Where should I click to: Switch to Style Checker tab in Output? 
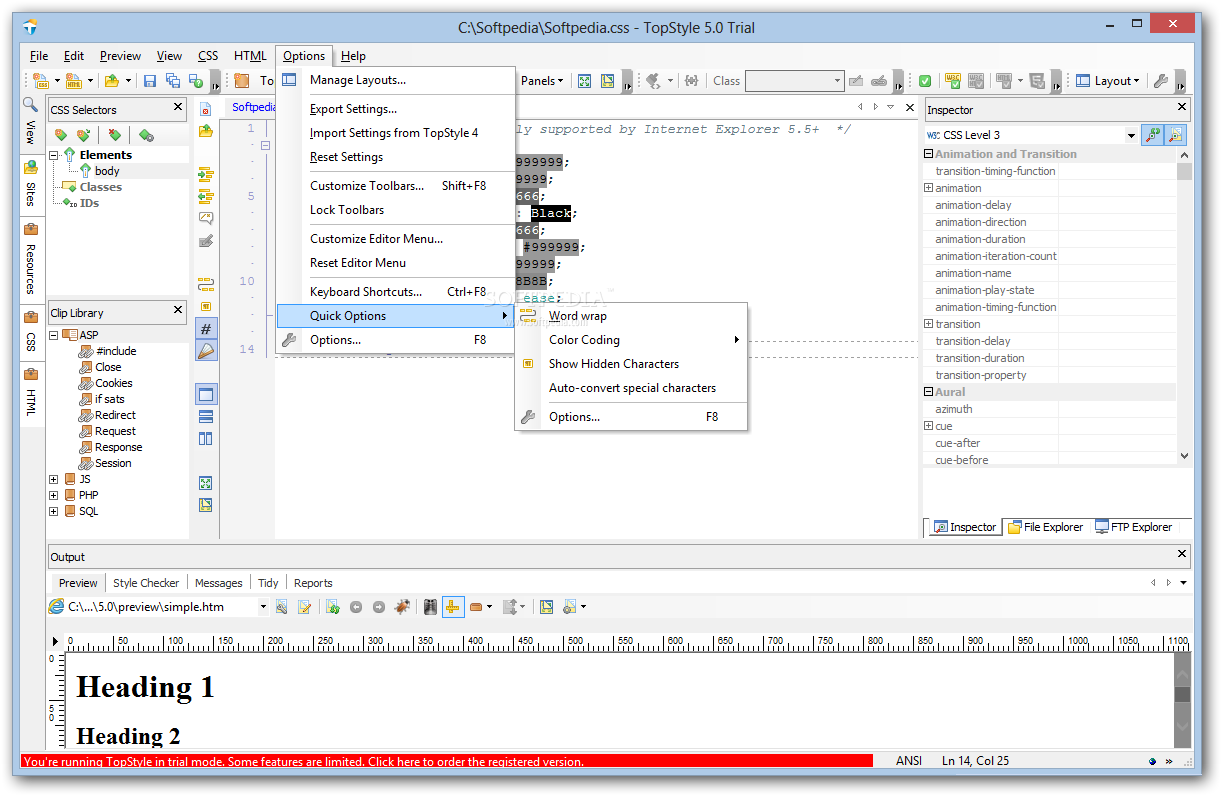pos(146,583)
